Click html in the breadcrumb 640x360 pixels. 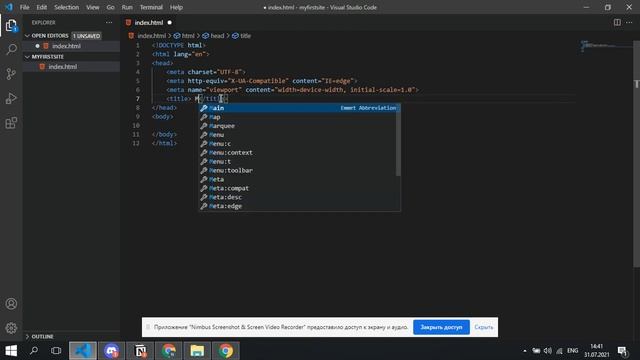[188, 36]
